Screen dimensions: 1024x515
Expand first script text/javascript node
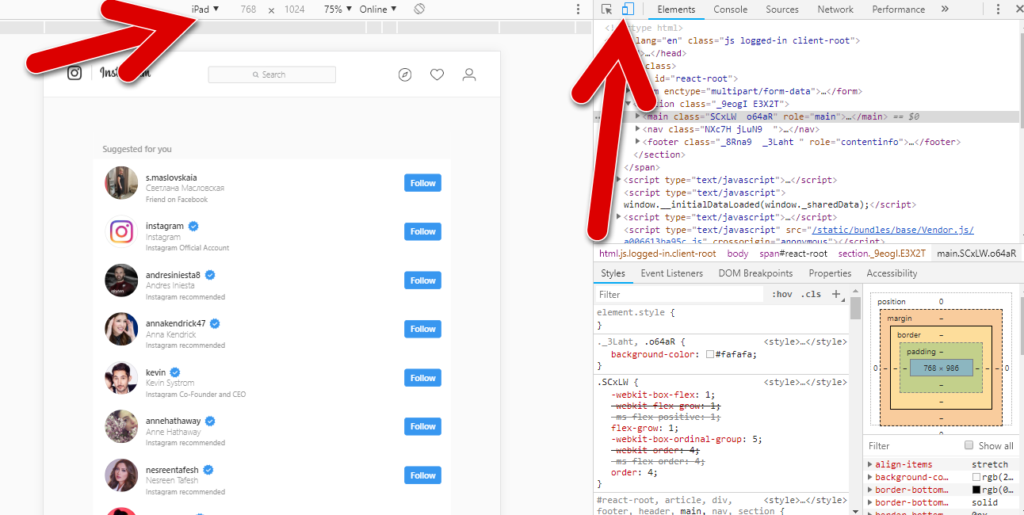tap(619, 180)
